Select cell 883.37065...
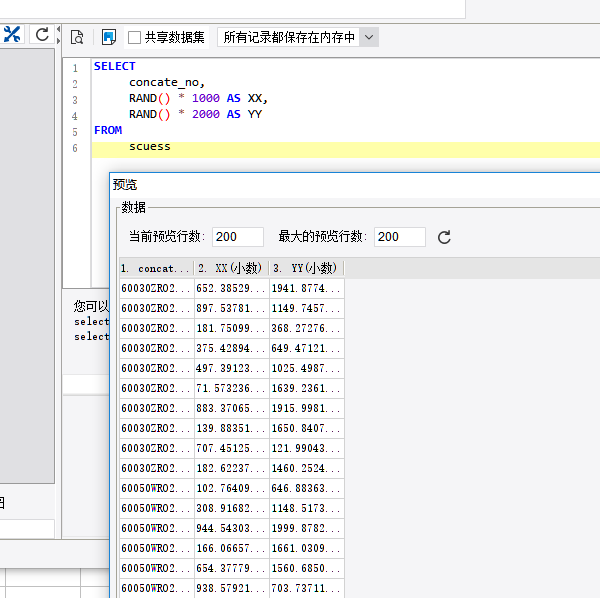The image size is (600, 598). [232, 409]
